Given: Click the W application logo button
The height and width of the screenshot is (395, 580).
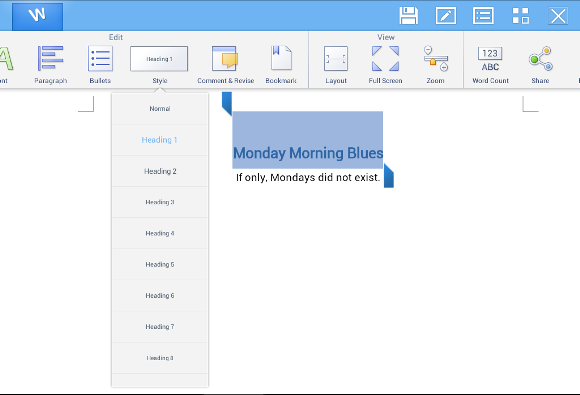Looking at the screenshot, I should click(x=37, y=17).
